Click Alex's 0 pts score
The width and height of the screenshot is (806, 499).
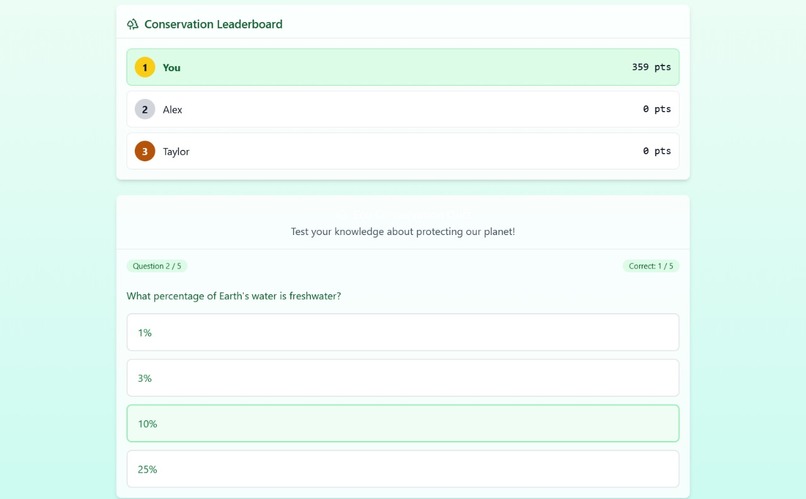click(657, 109)
